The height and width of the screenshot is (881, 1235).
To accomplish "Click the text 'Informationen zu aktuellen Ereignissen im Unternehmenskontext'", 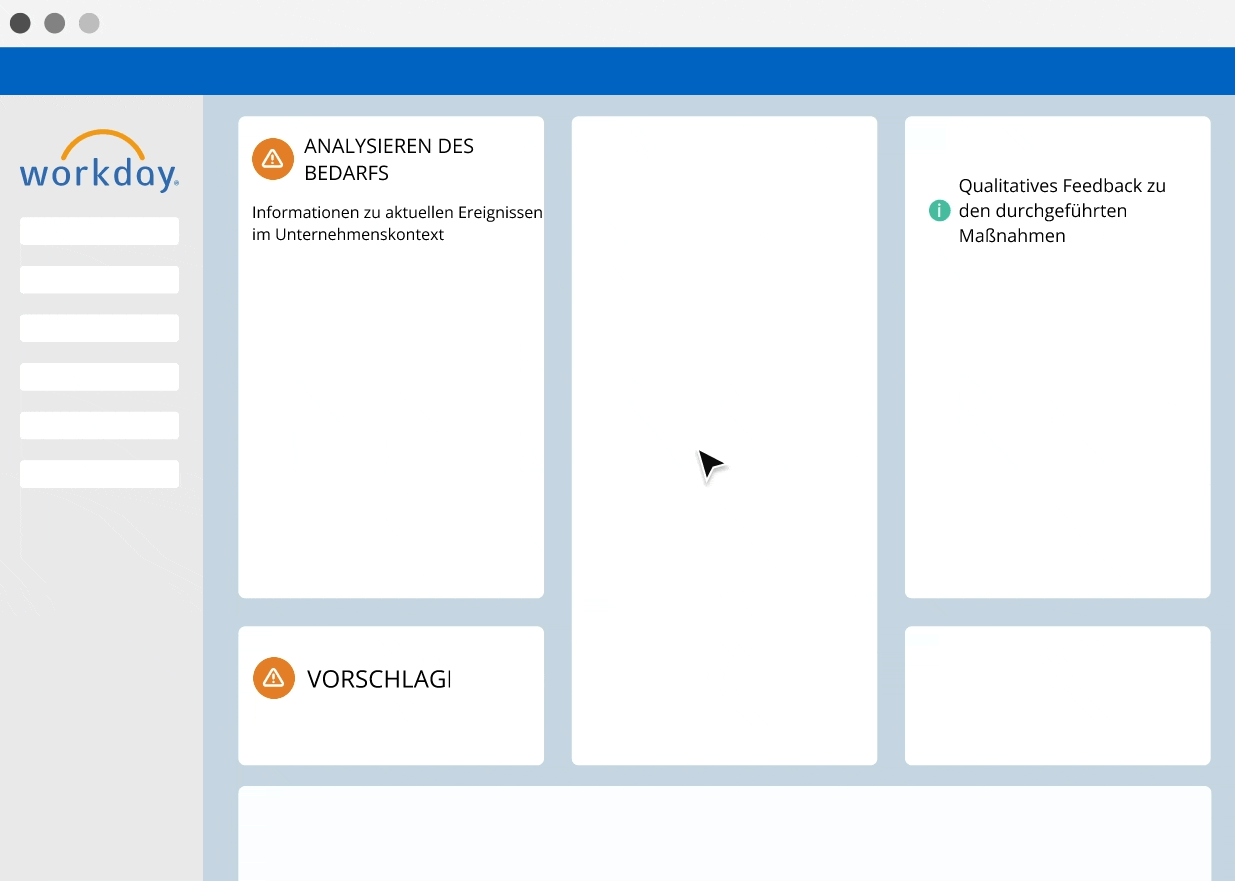I will pos(397,224).
